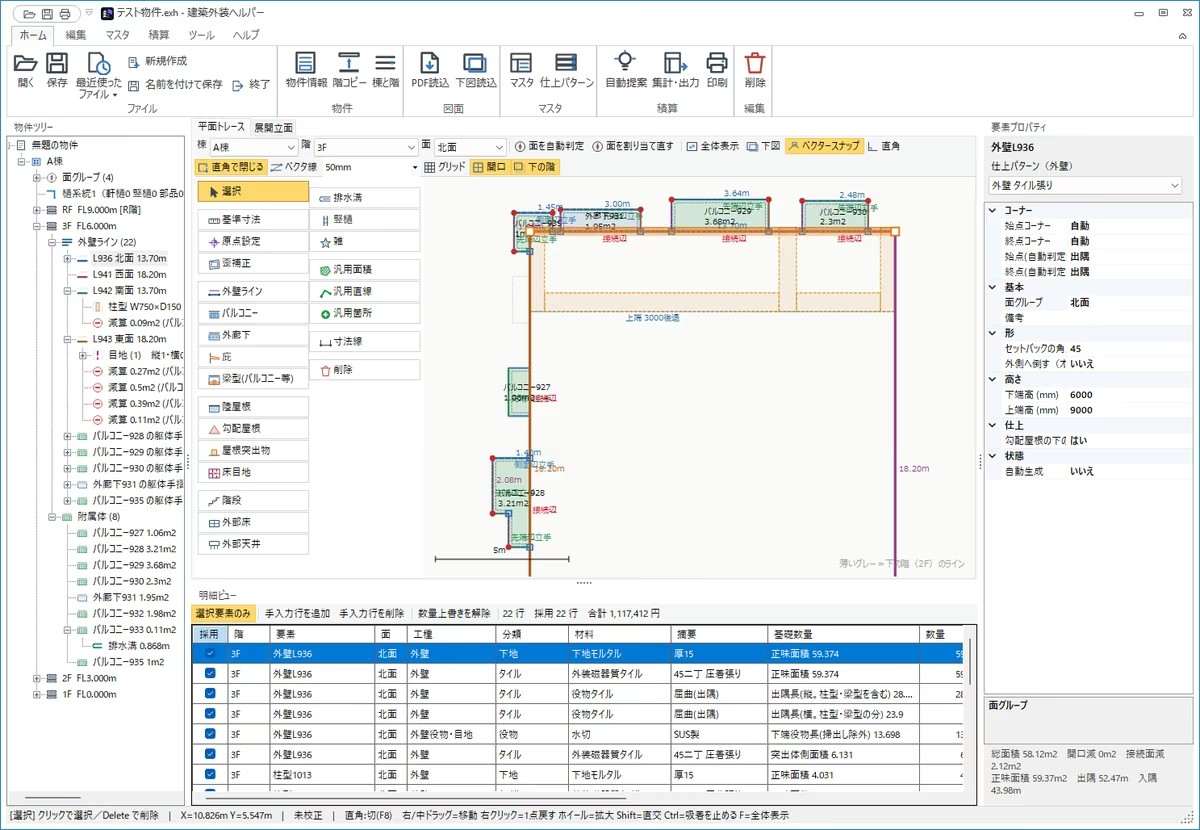Viewport: 1200px width, 830px height.
Task: Click the 保存 (save) ribbon icon
Action: [57, 72]
